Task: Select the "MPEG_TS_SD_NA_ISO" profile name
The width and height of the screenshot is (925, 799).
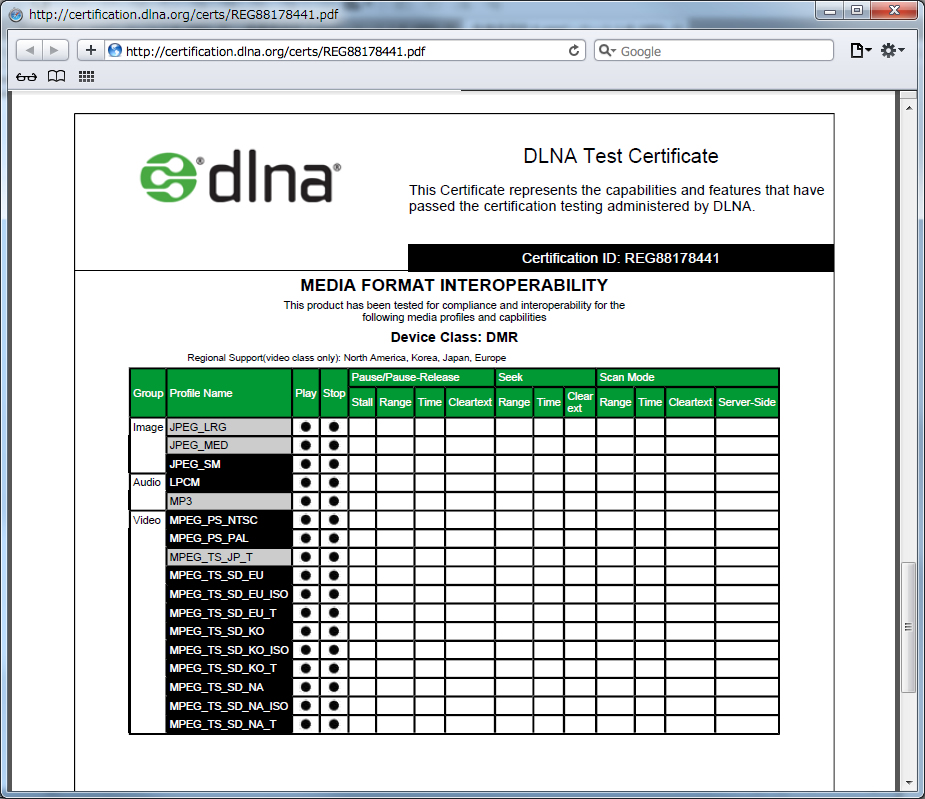Action: click(229, 706)
